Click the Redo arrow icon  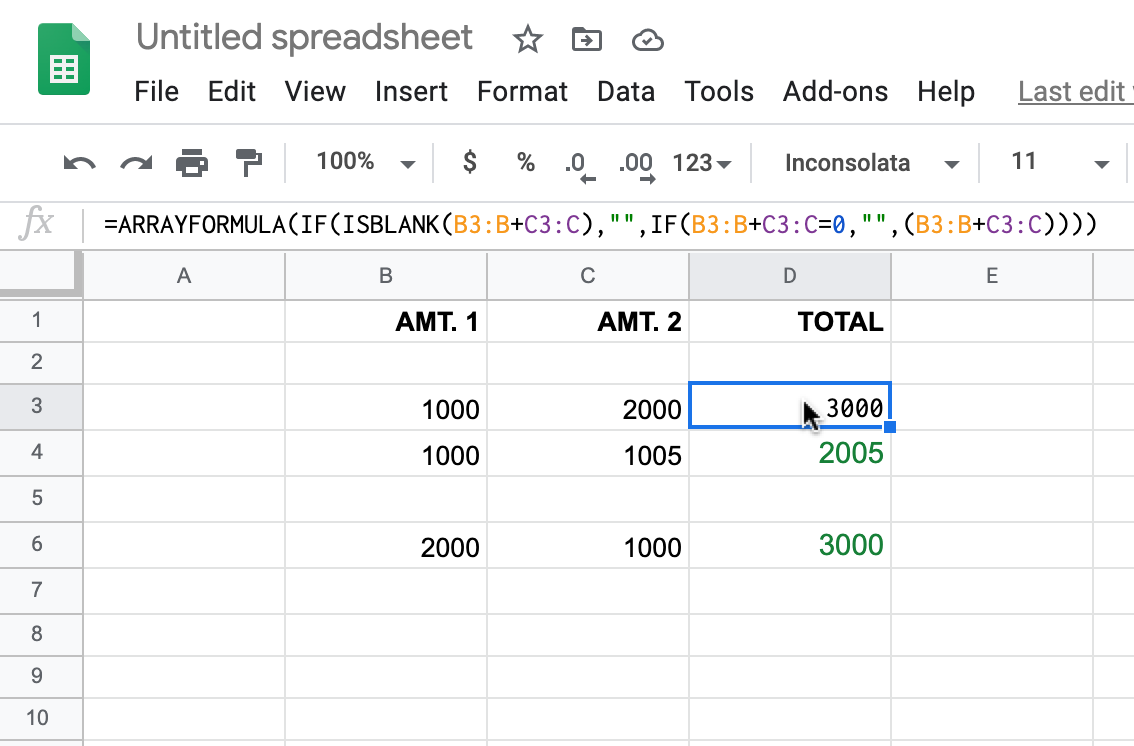click(x=136, y=163)
